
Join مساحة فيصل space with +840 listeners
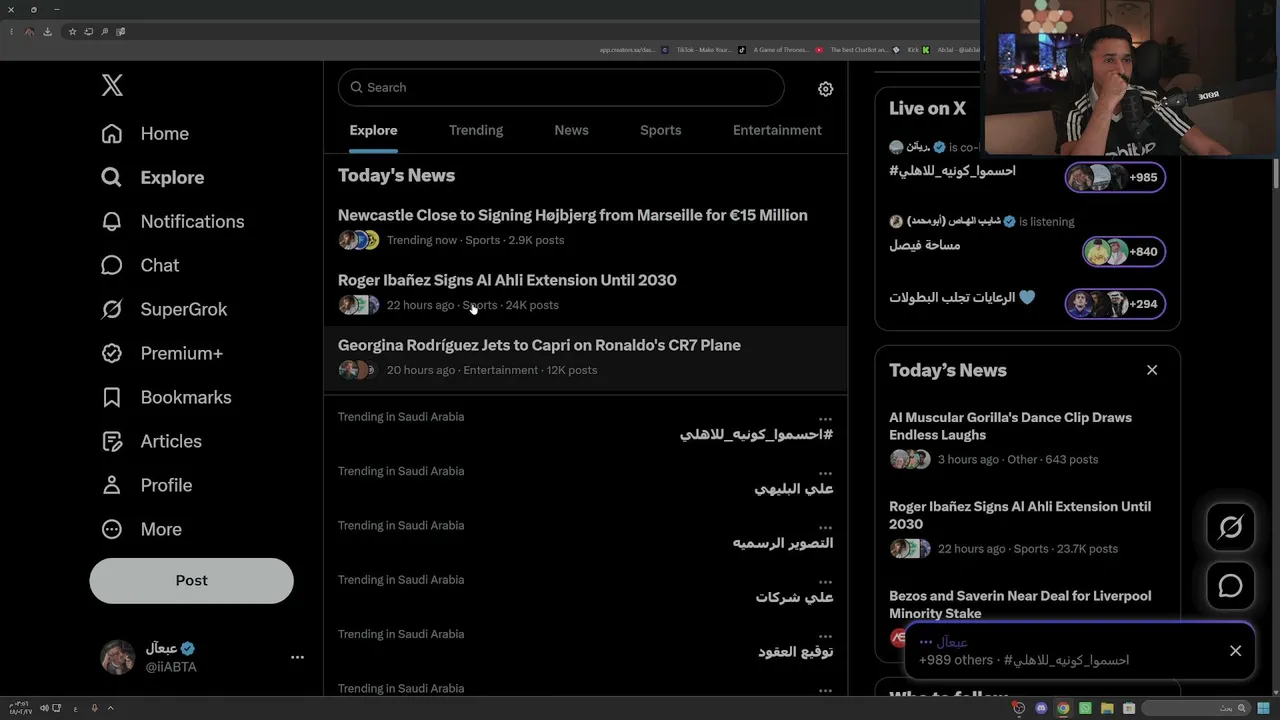point(1124,251)
